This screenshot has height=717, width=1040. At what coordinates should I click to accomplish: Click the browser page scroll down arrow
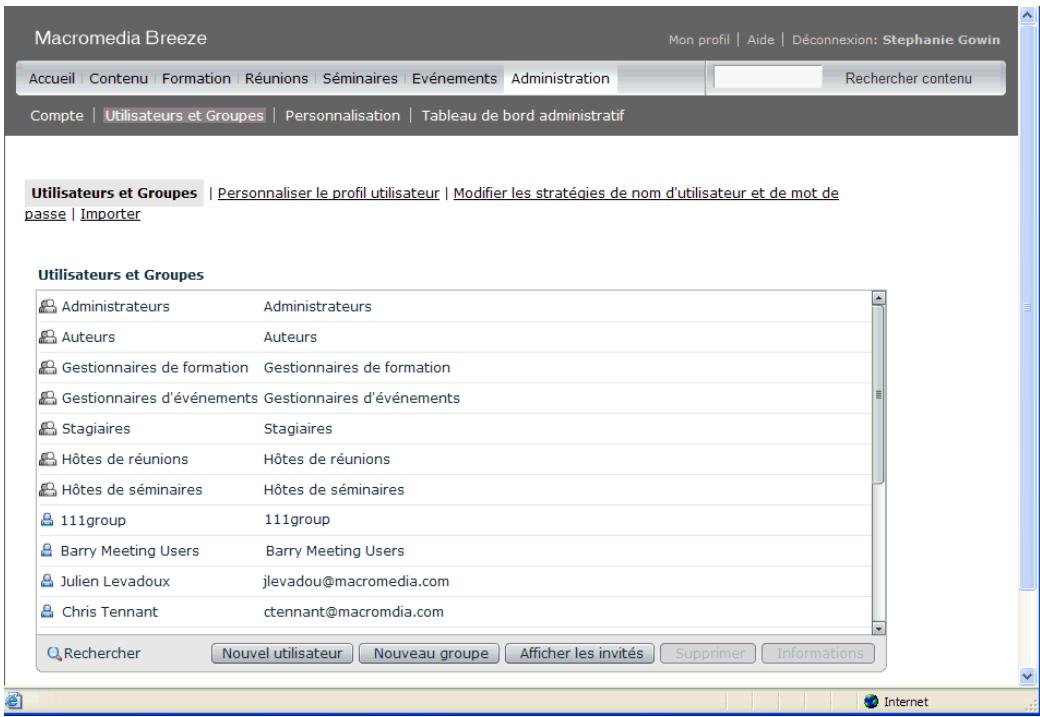pos(1027,677)
